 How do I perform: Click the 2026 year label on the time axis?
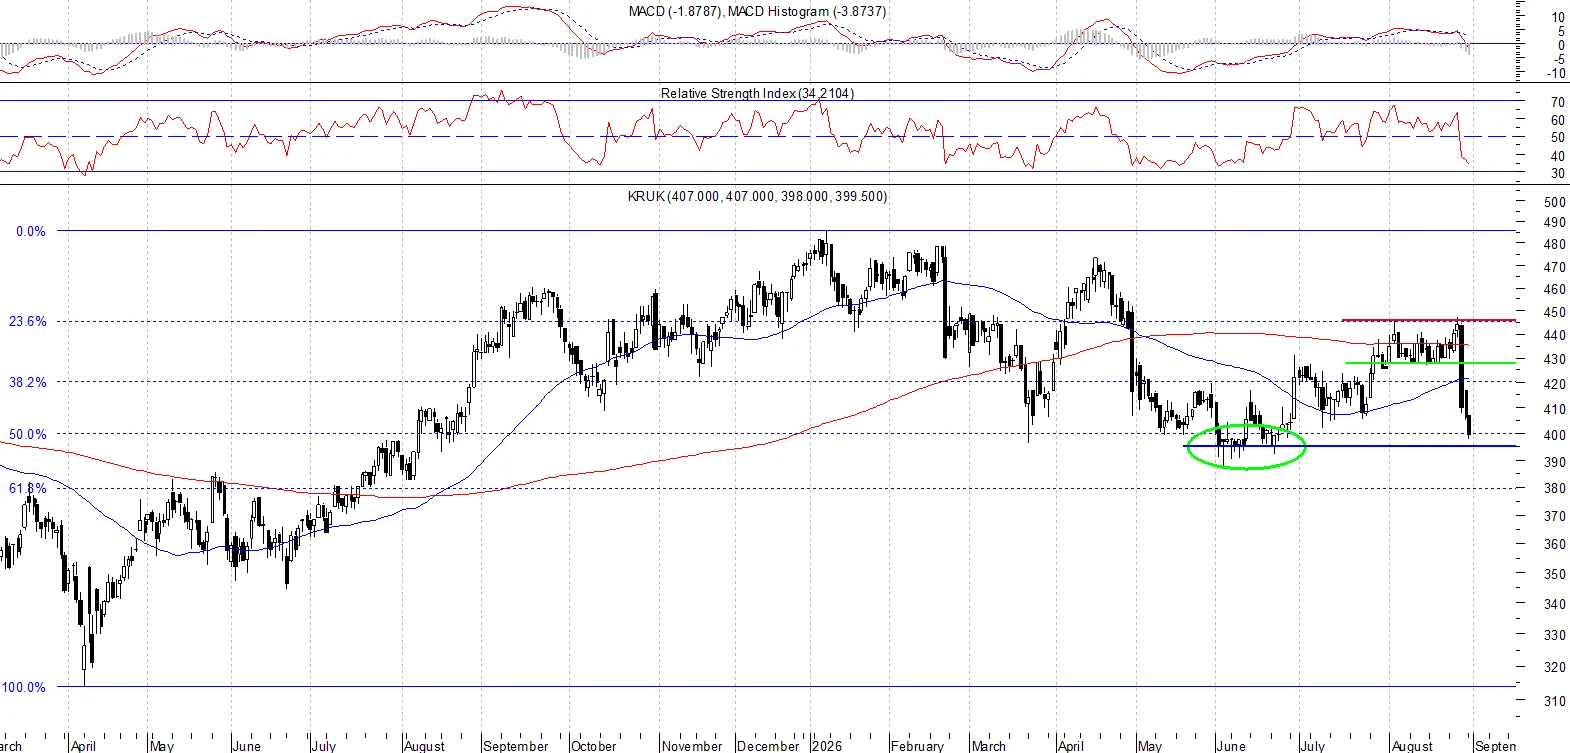827,746
